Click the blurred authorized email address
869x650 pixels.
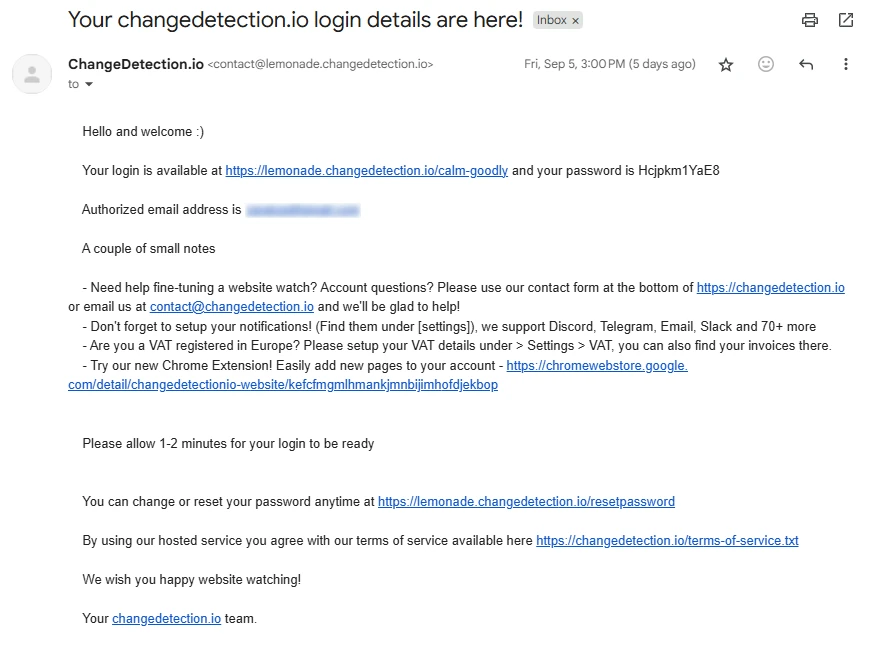point(302,211)
